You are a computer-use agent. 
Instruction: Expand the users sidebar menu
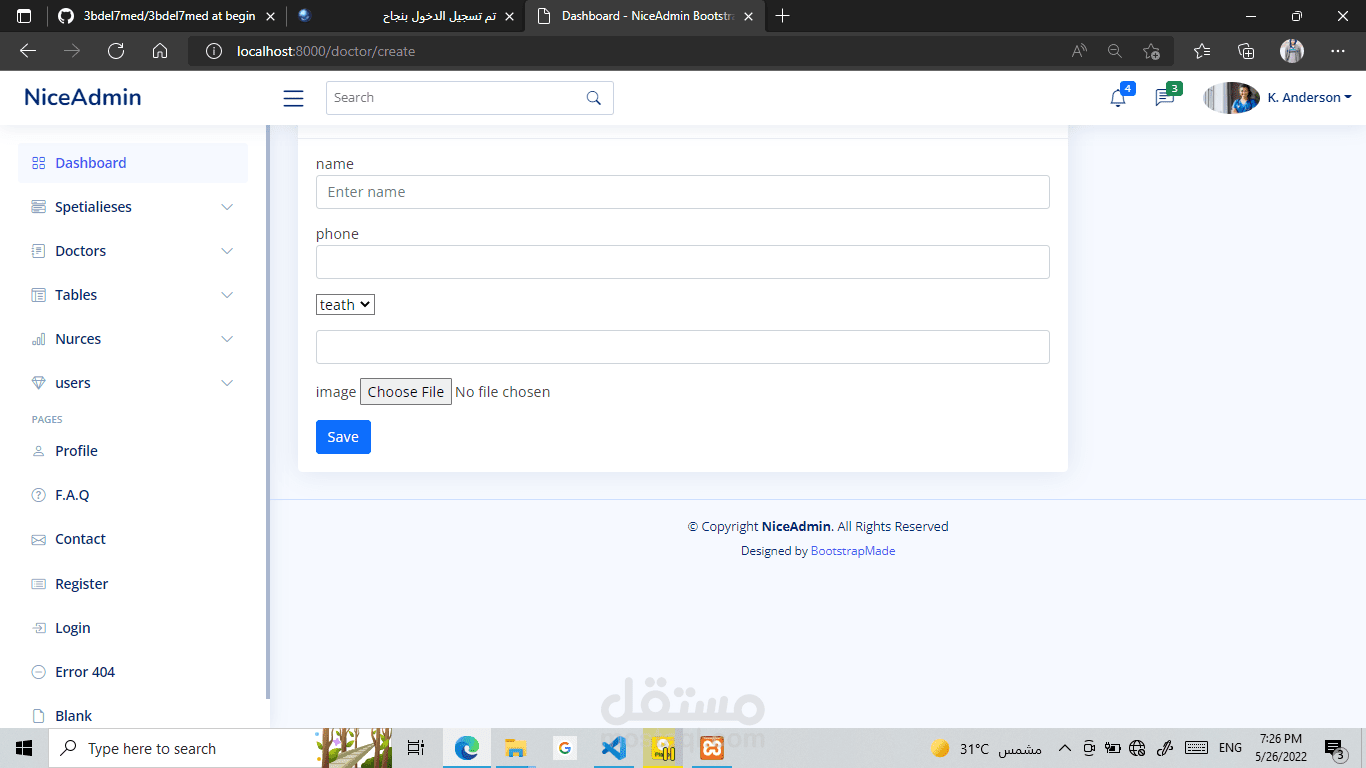[133, 383]
